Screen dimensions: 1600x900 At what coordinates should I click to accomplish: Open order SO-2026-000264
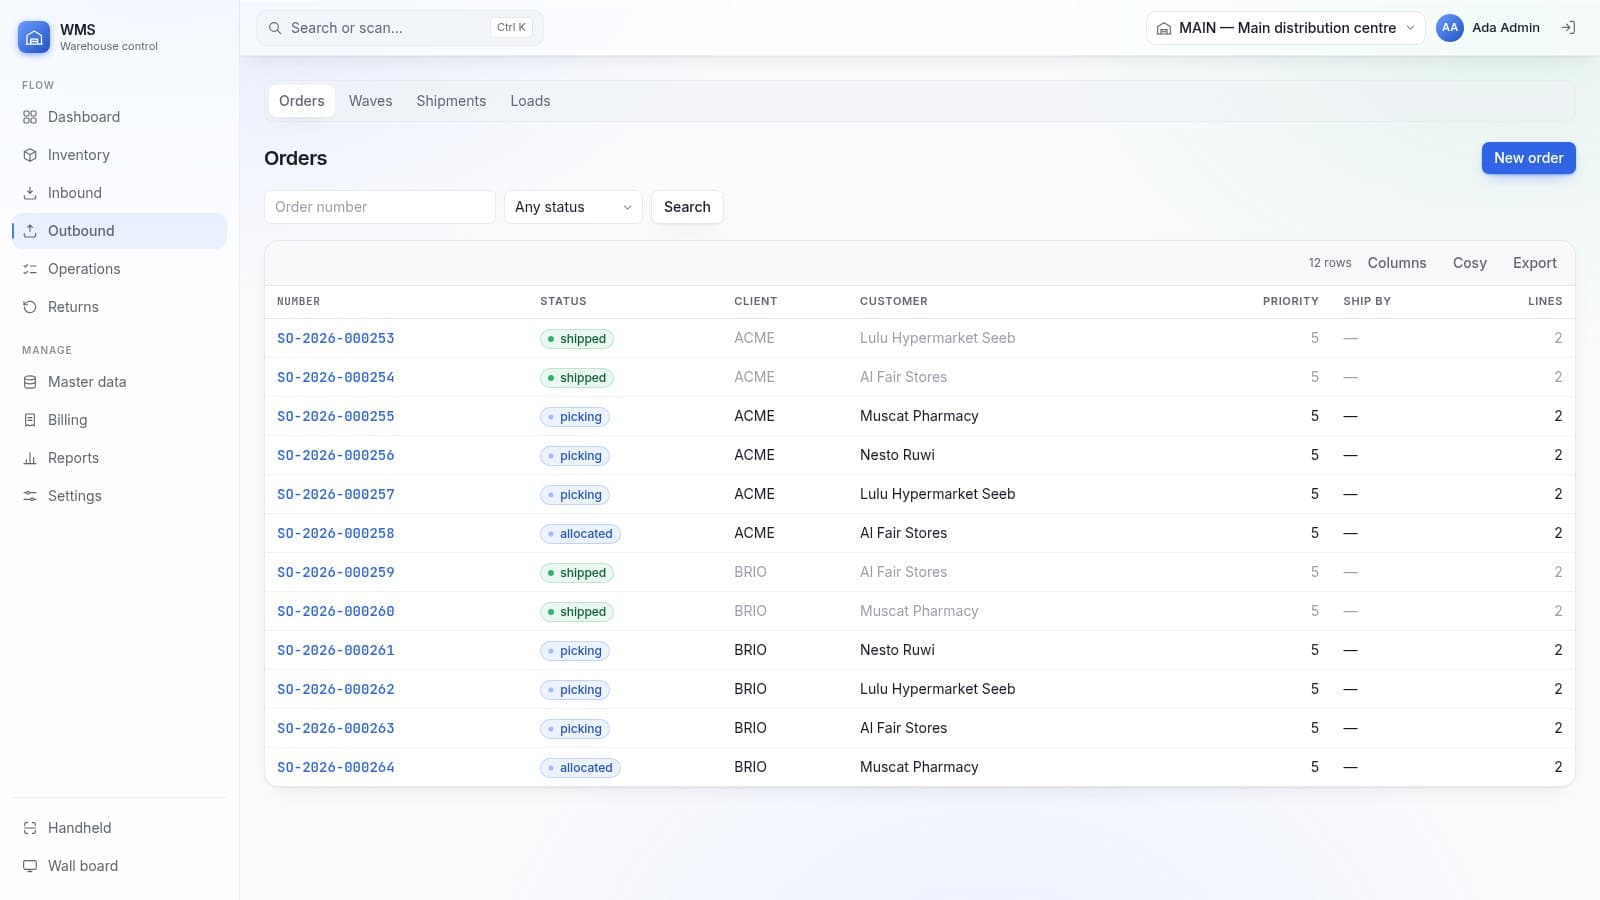click(x=336, y=767)
